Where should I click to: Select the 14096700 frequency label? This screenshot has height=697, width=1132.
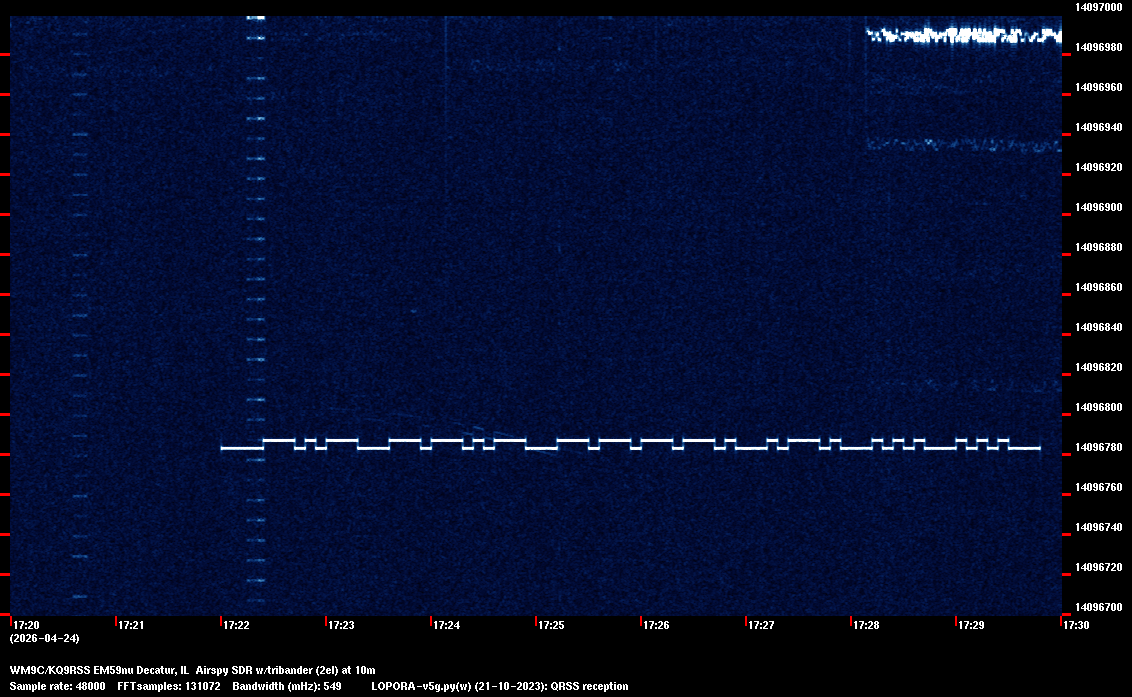click(x=1097, y=607)
